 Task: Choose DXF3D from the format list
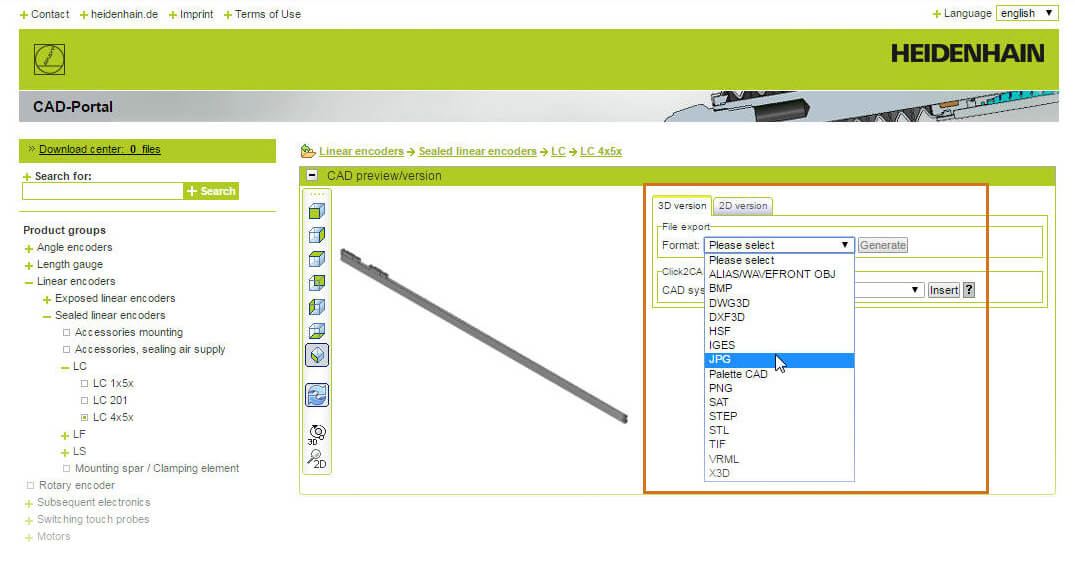(779, 317)
